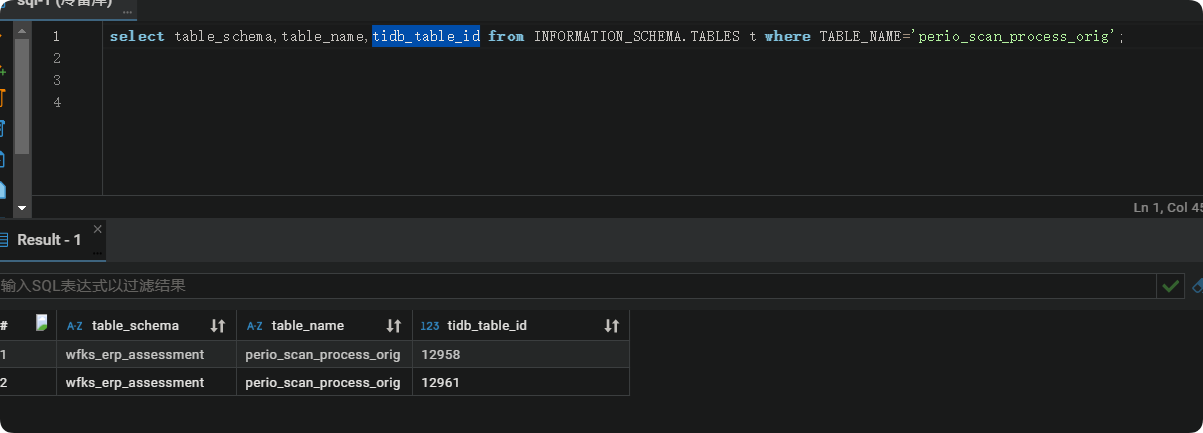This screenshot has width=1203, height=433.
Task: Click the Result - 1 grid icon
Action: coord(5,240)
